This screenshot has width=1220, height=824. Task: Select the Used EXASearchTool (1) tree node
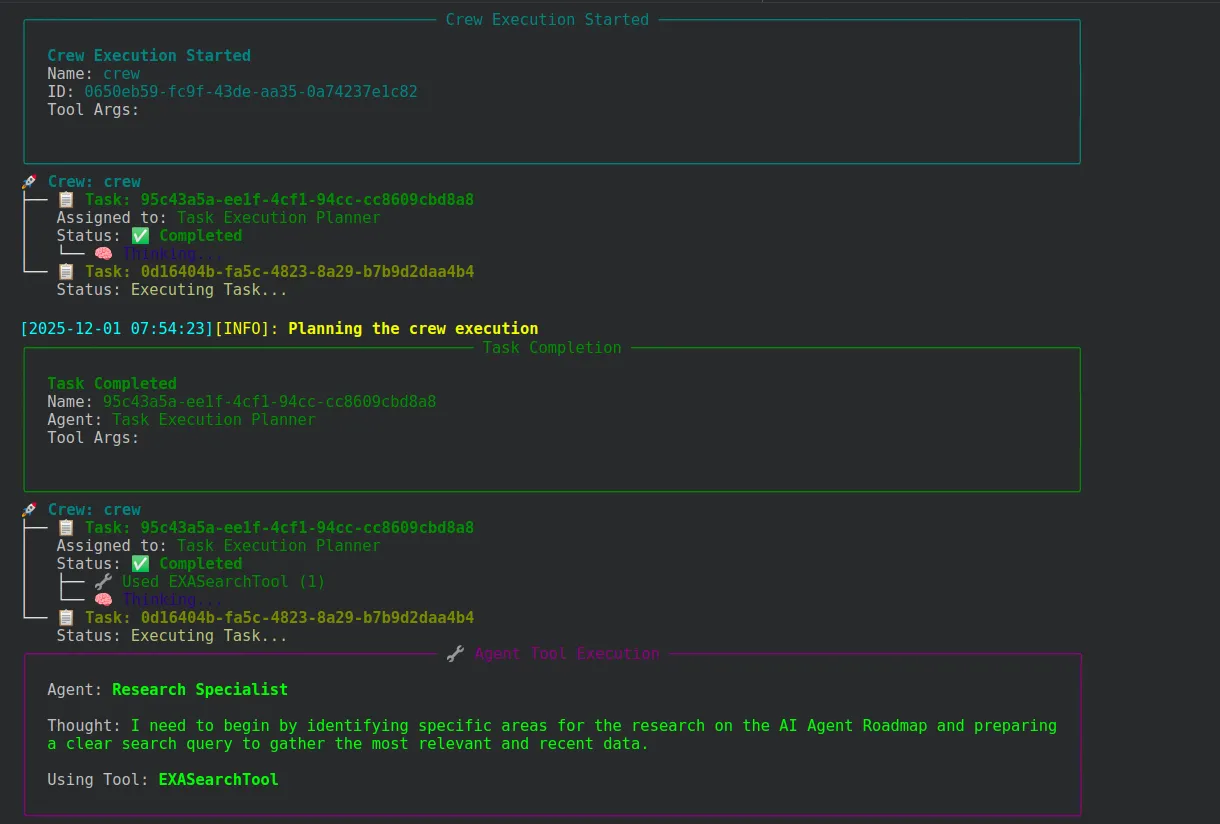(223, 582)
